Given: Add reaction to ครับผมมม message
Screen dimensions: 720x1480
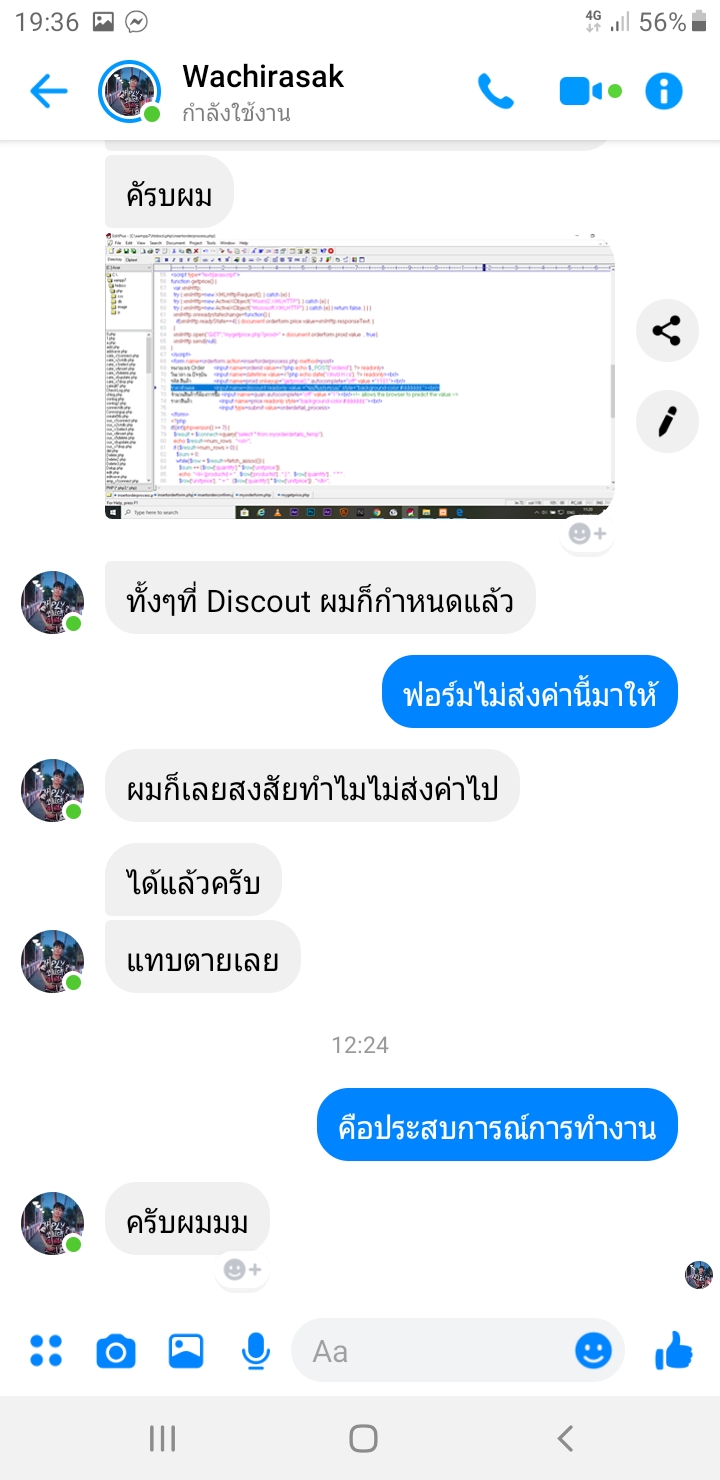Looking at the screenshot, I should (x=242, y=1269).
